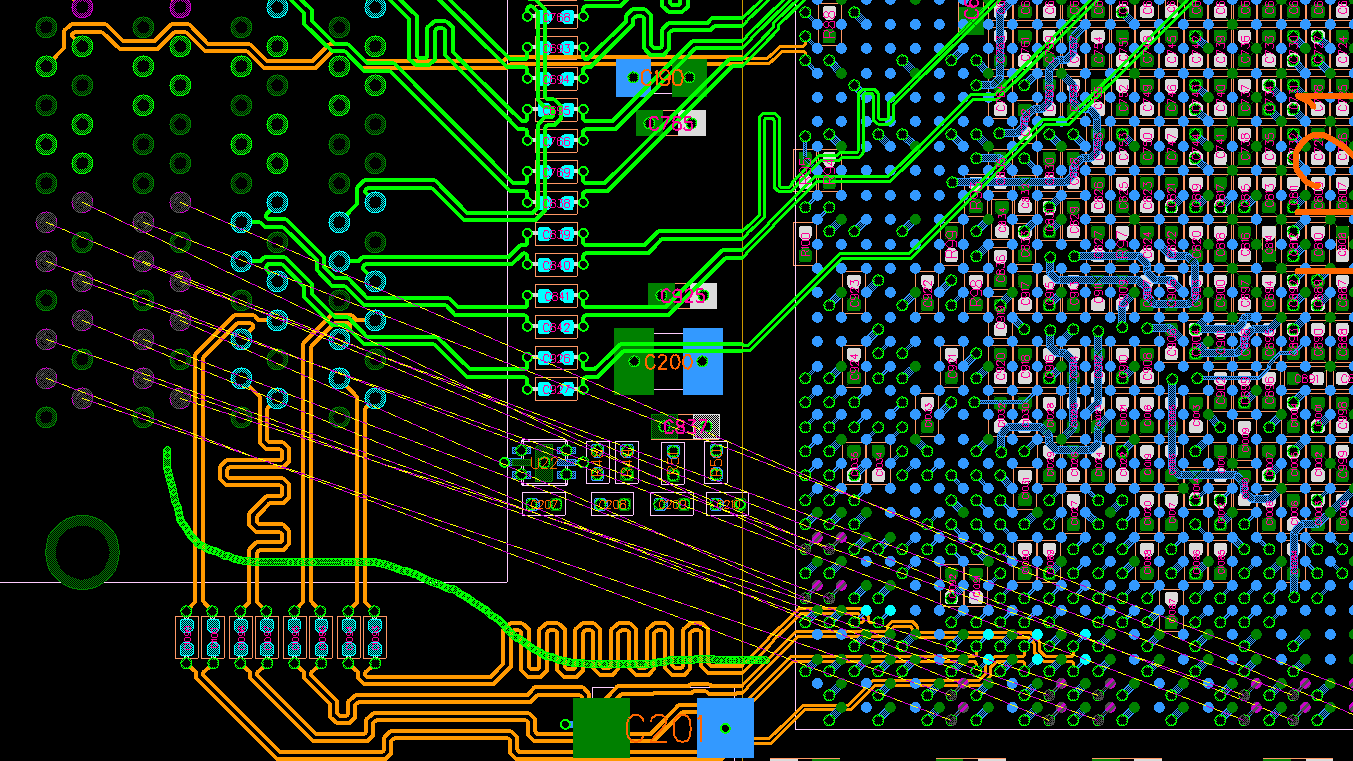Select the blue pad of C200
This screenshot has width=1353, height=761.
[x=704, y=360]
